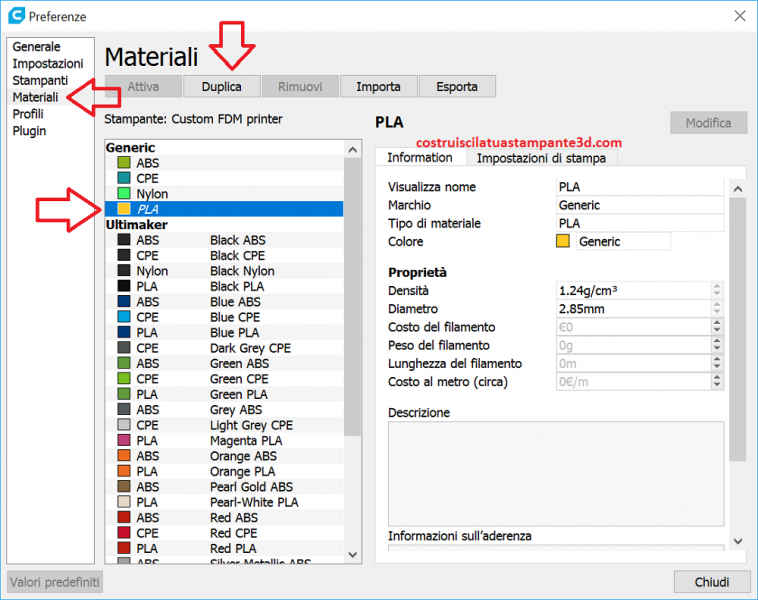Click the Esporta button
Viewport: 758px width, 600px height.
click(x=457, y=87)
